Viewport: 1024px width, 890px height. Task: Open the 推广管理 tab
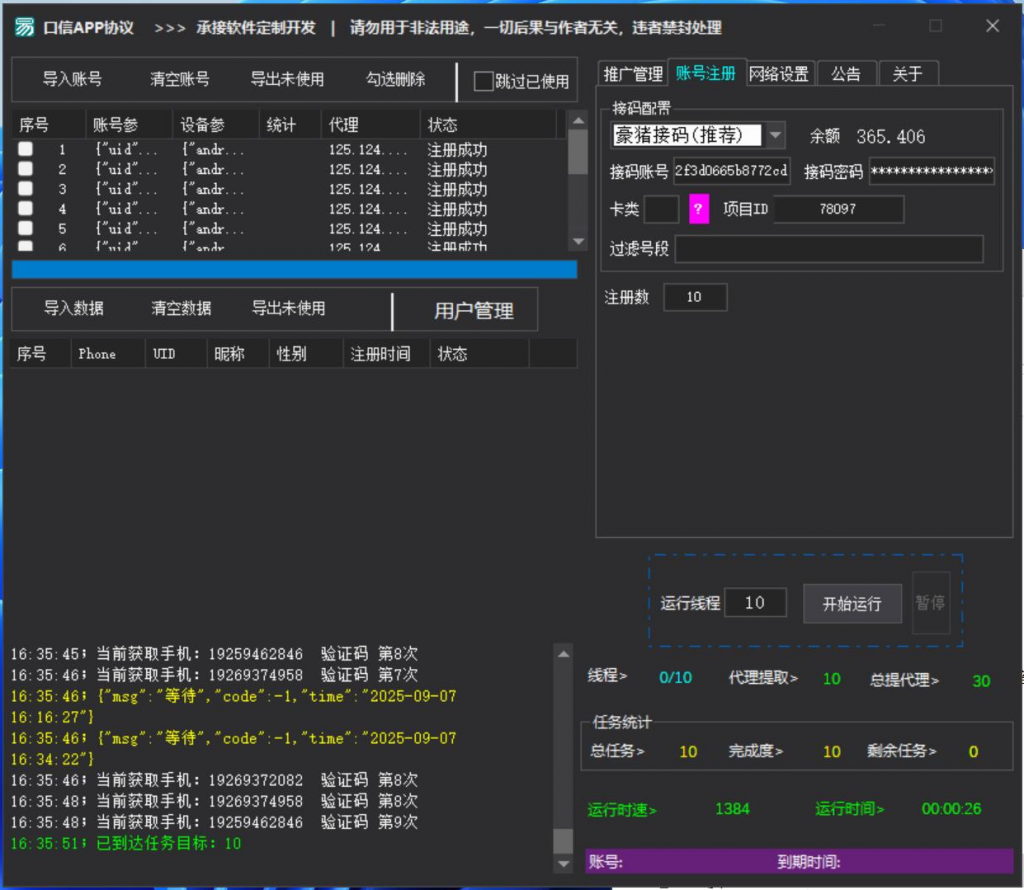(x=633, y=74)
